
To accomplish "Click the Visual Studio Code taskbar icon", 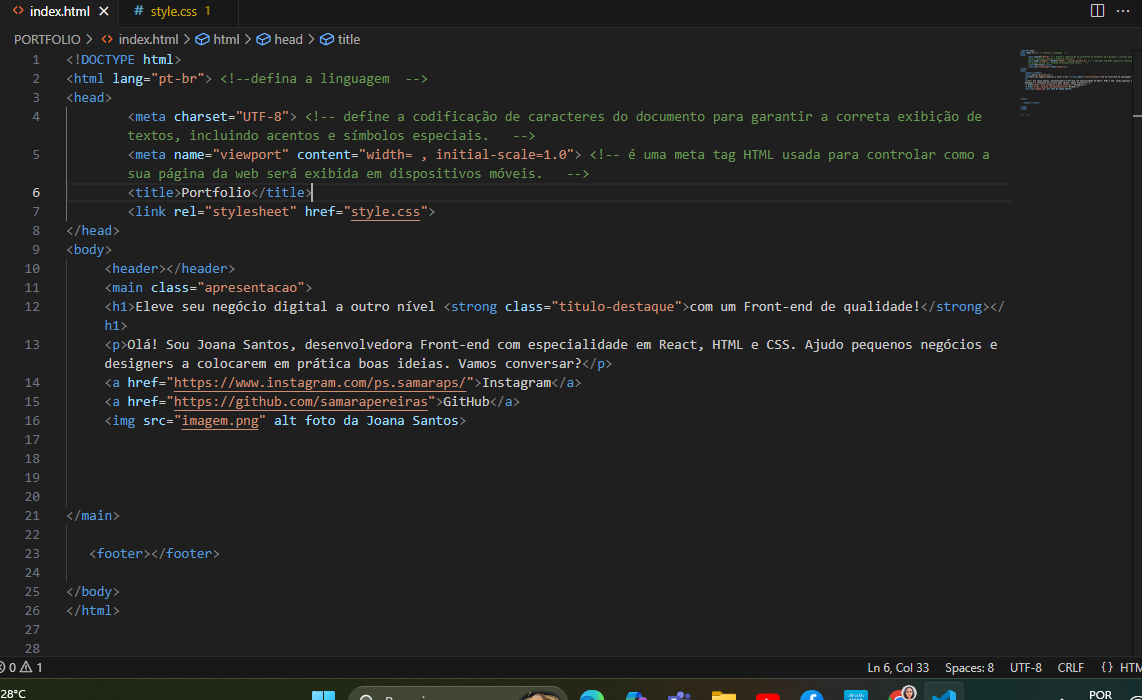I will [944, 694].
